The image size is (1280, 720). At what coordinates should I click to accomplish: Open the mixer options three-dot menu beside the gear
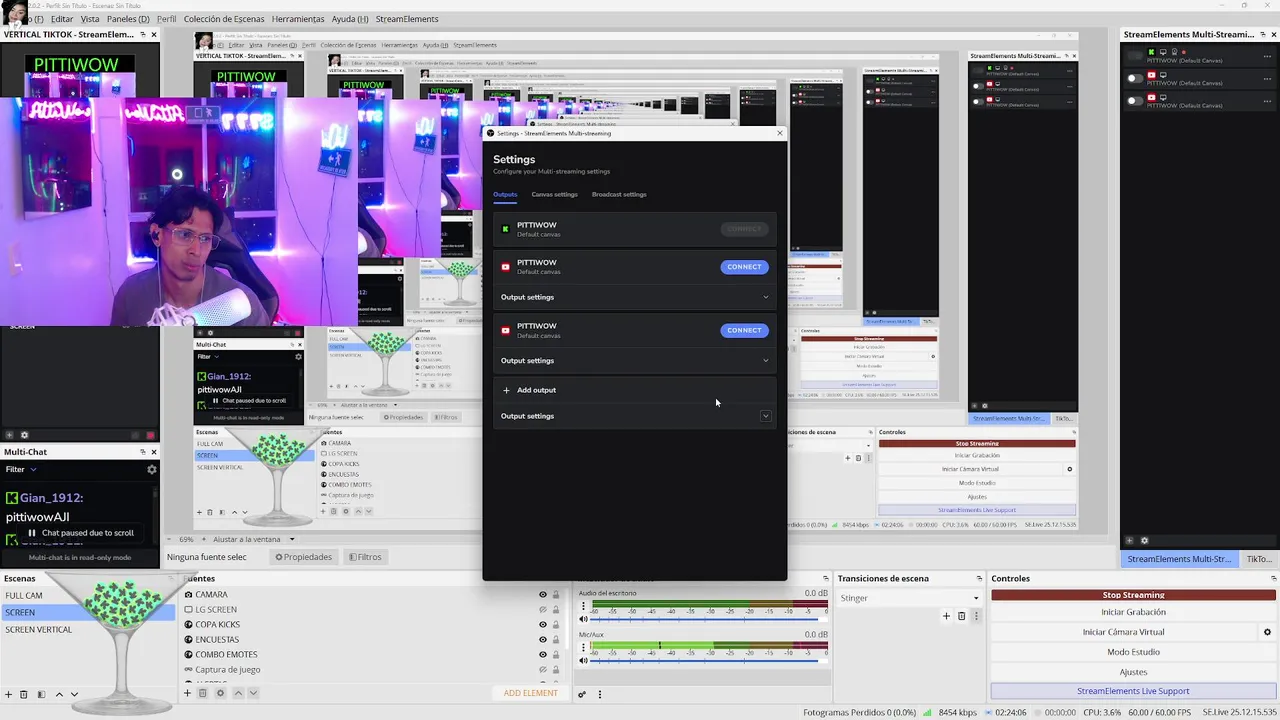pos(600,694)
